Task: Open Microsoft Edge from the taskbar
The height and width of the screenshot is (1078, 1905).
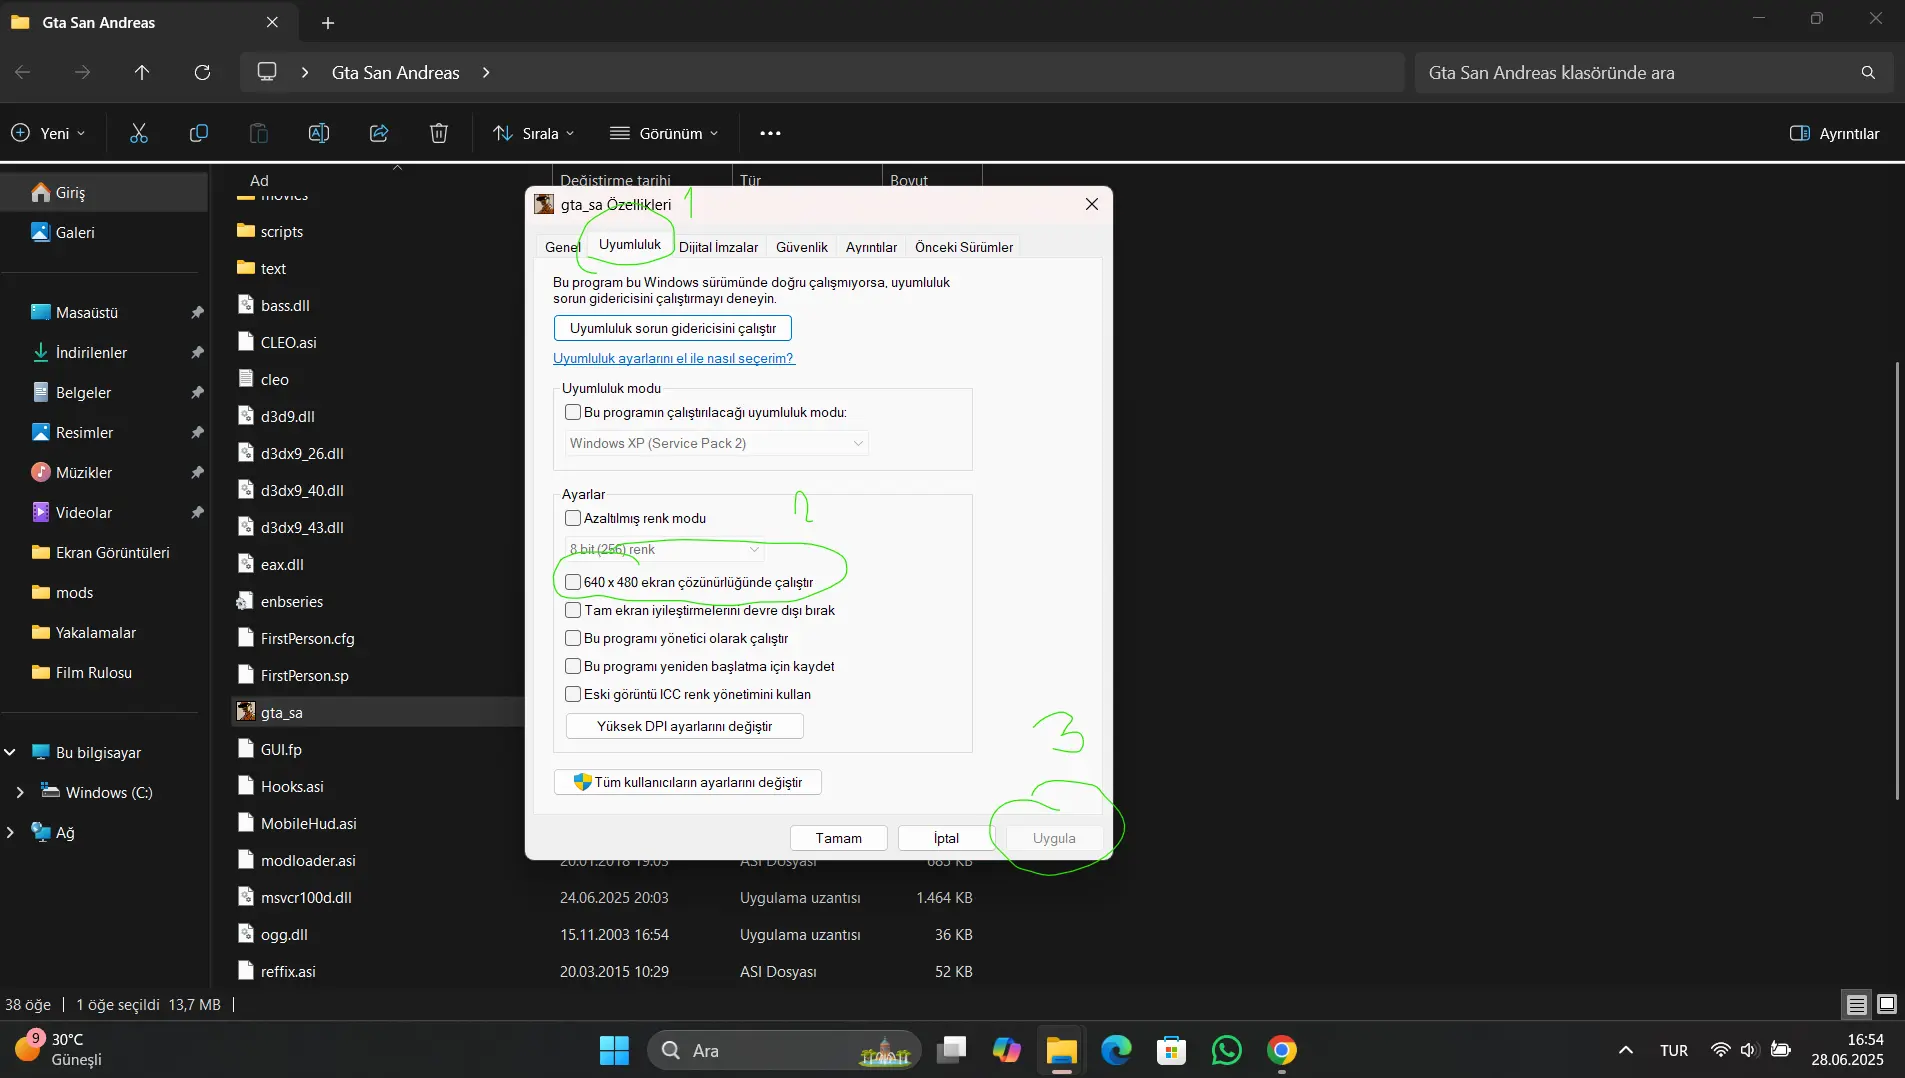Action: click(1116, 1050)
